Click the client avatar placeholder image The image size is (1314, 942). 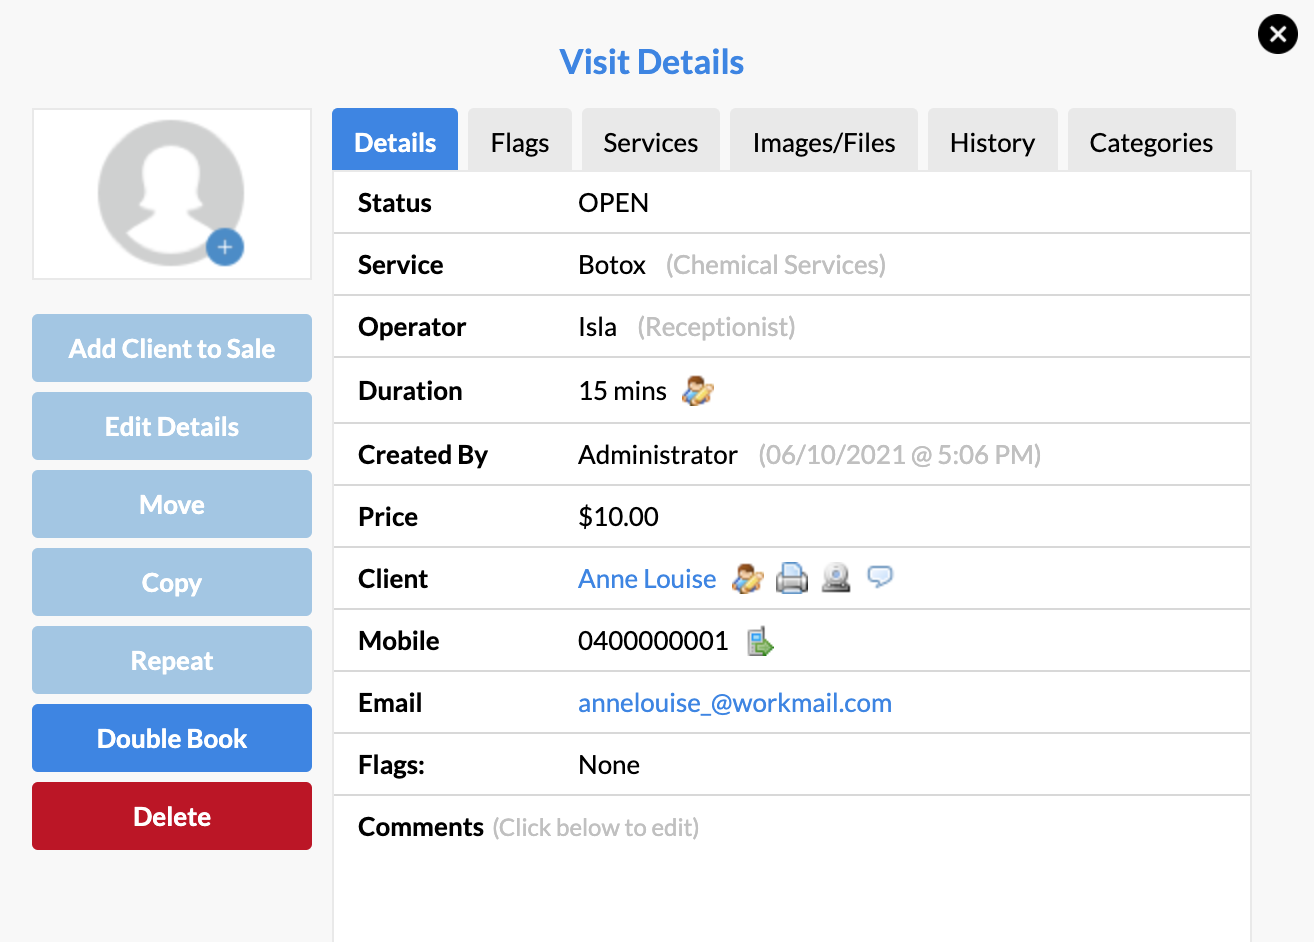(171, 193)
